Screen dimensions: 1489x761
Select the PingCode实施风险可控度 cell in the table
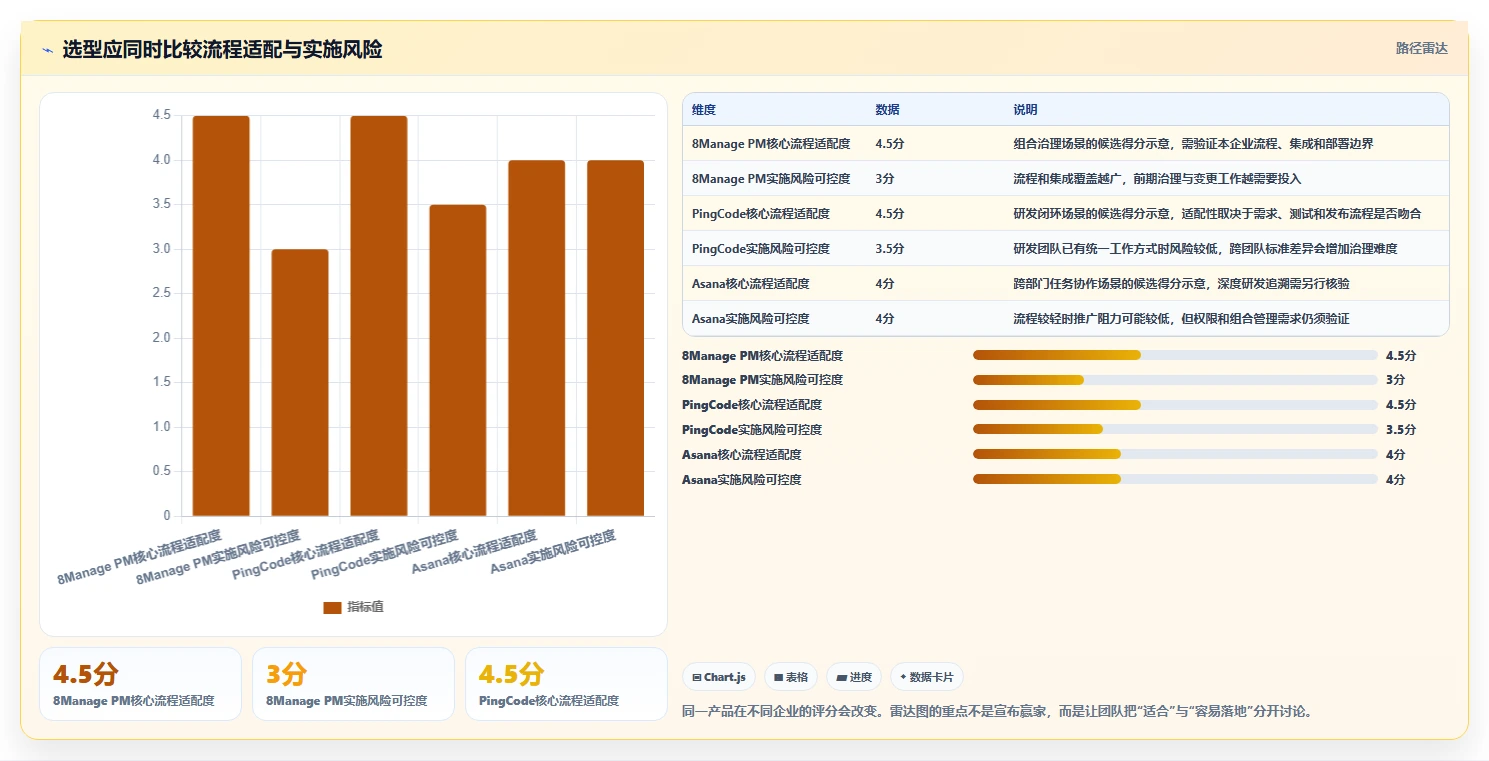760,249
